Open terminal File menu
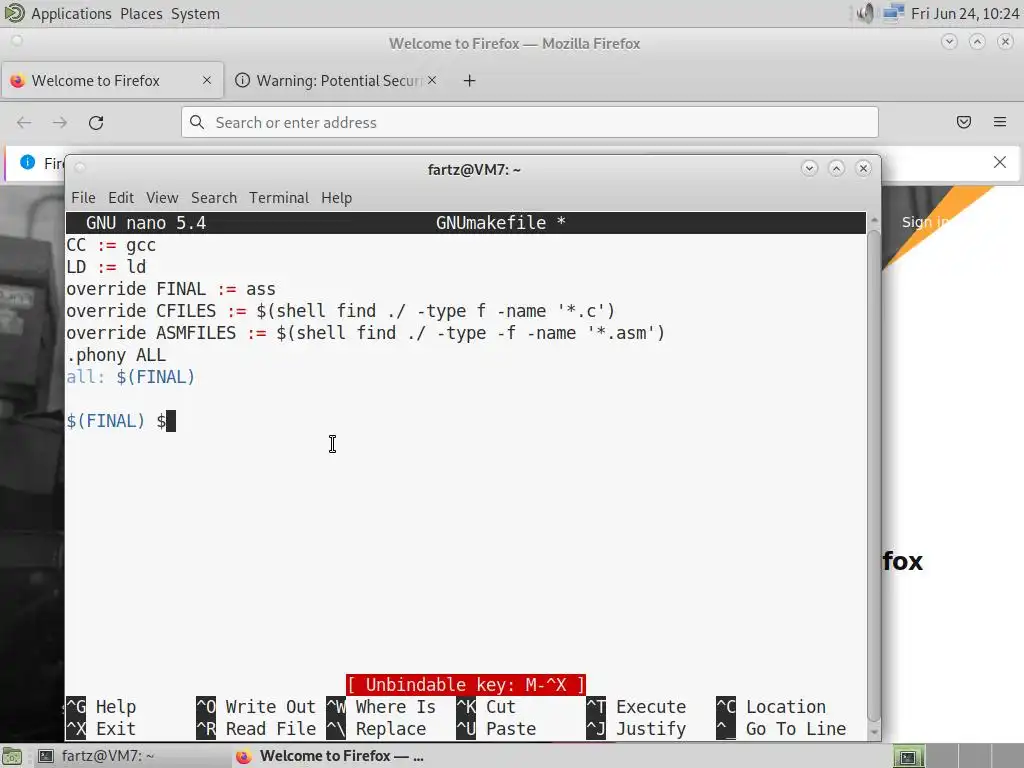This screenshot has width=1024, height=768. [84, 197]
